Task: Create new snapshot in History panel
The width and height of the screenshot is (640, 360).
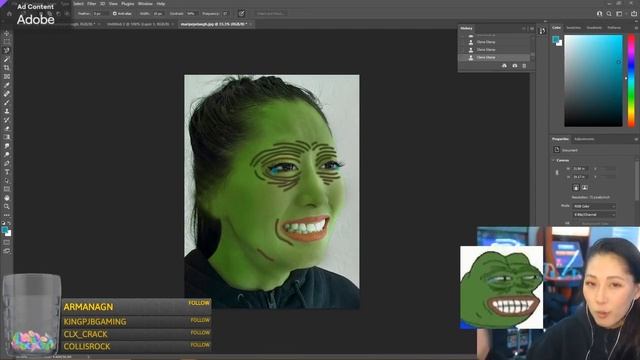Action: 515,66
